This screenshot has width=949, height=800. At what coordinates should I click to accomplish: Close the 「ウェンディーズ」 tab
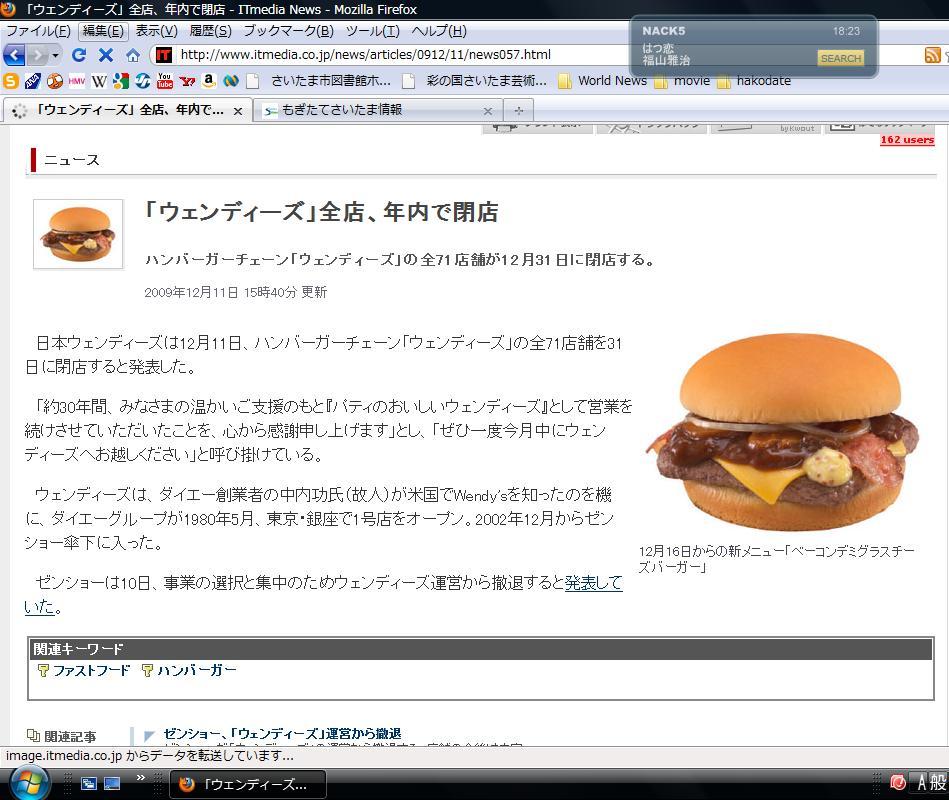238,111
